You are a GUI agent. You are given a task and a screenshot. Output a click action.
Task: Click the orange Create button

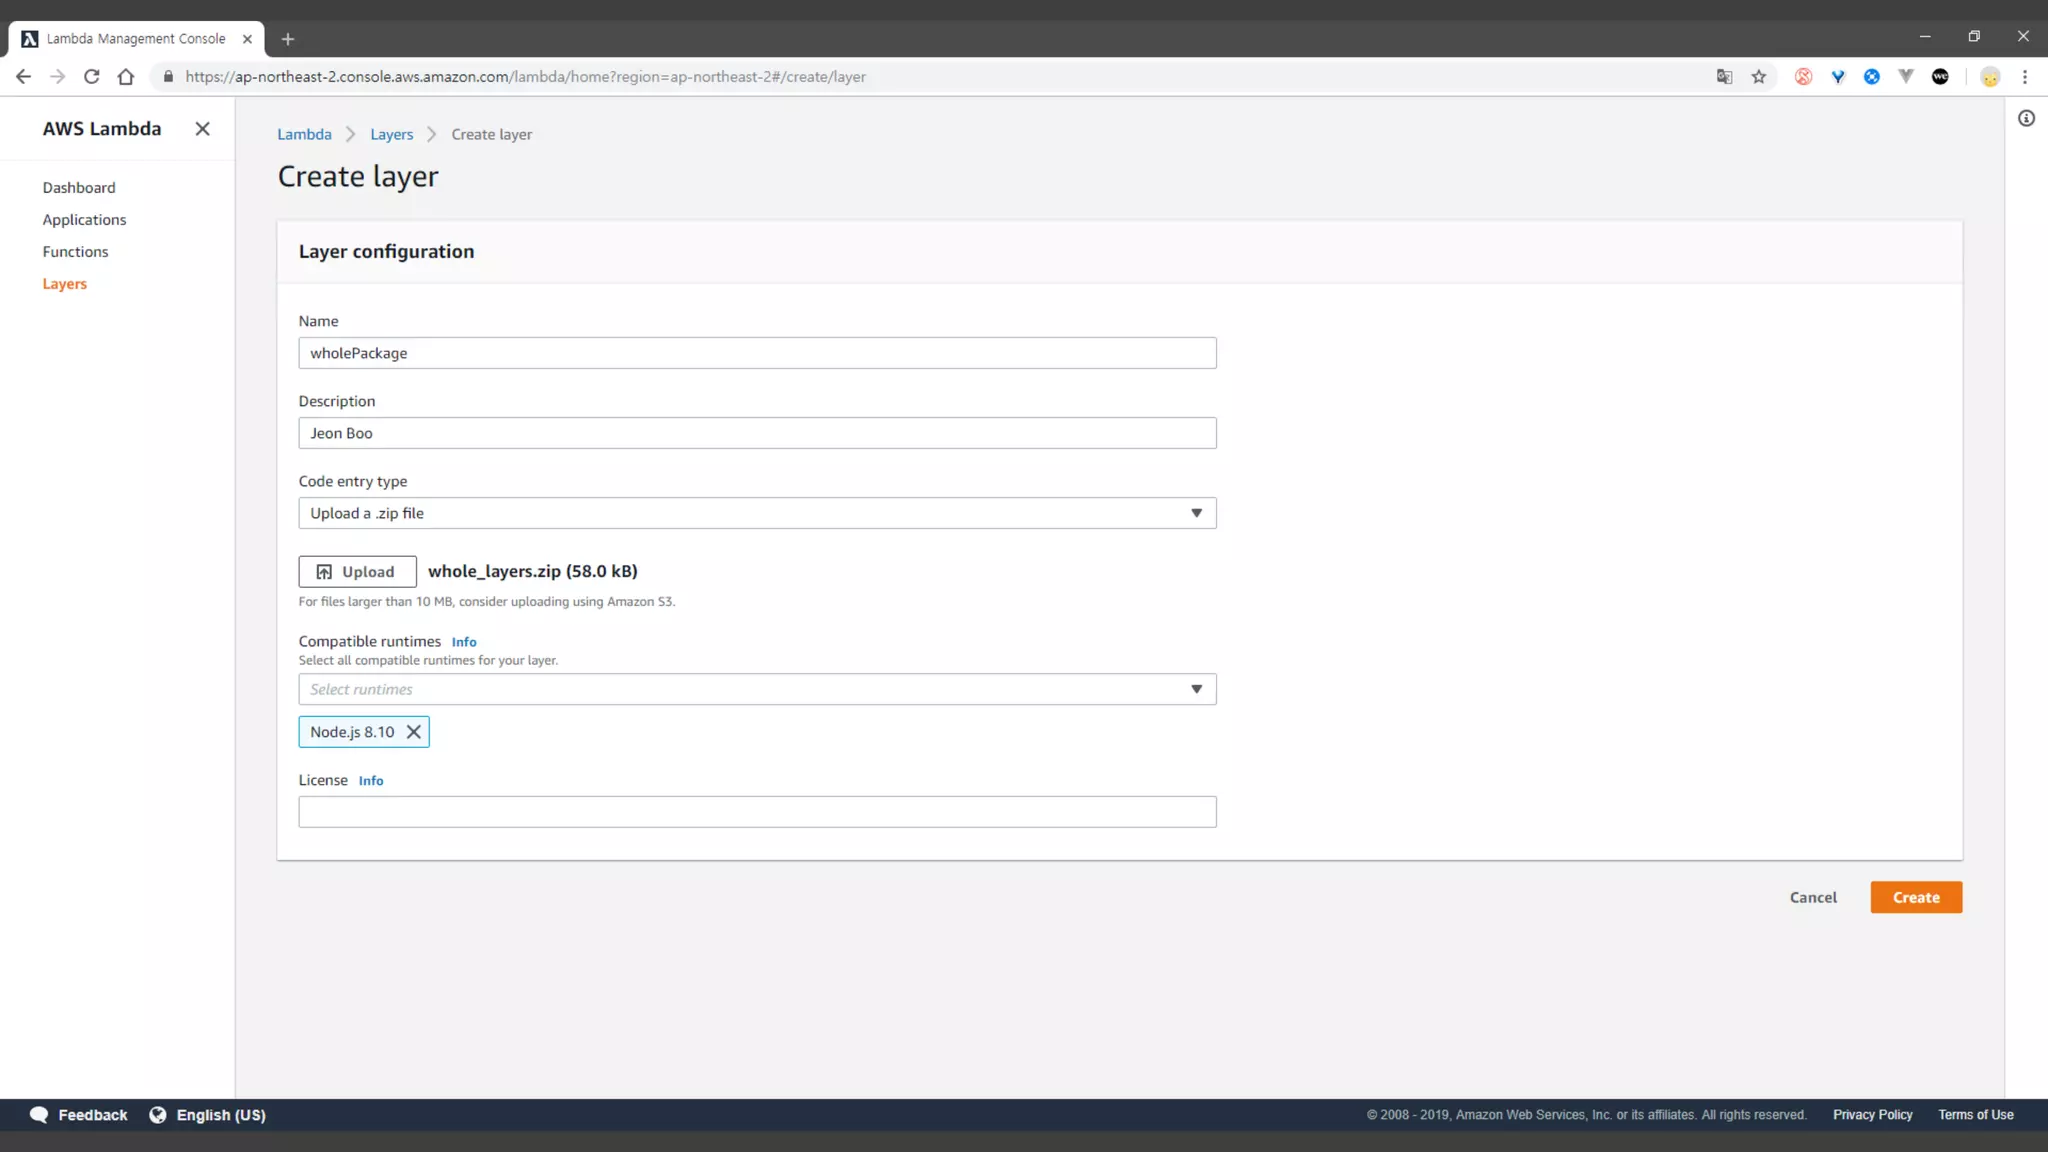click(1916, 897)
